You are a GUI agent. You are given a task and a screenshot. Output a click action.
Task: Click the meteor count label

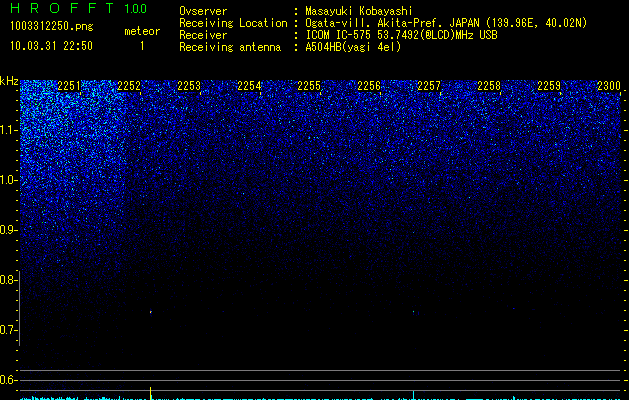142,31
